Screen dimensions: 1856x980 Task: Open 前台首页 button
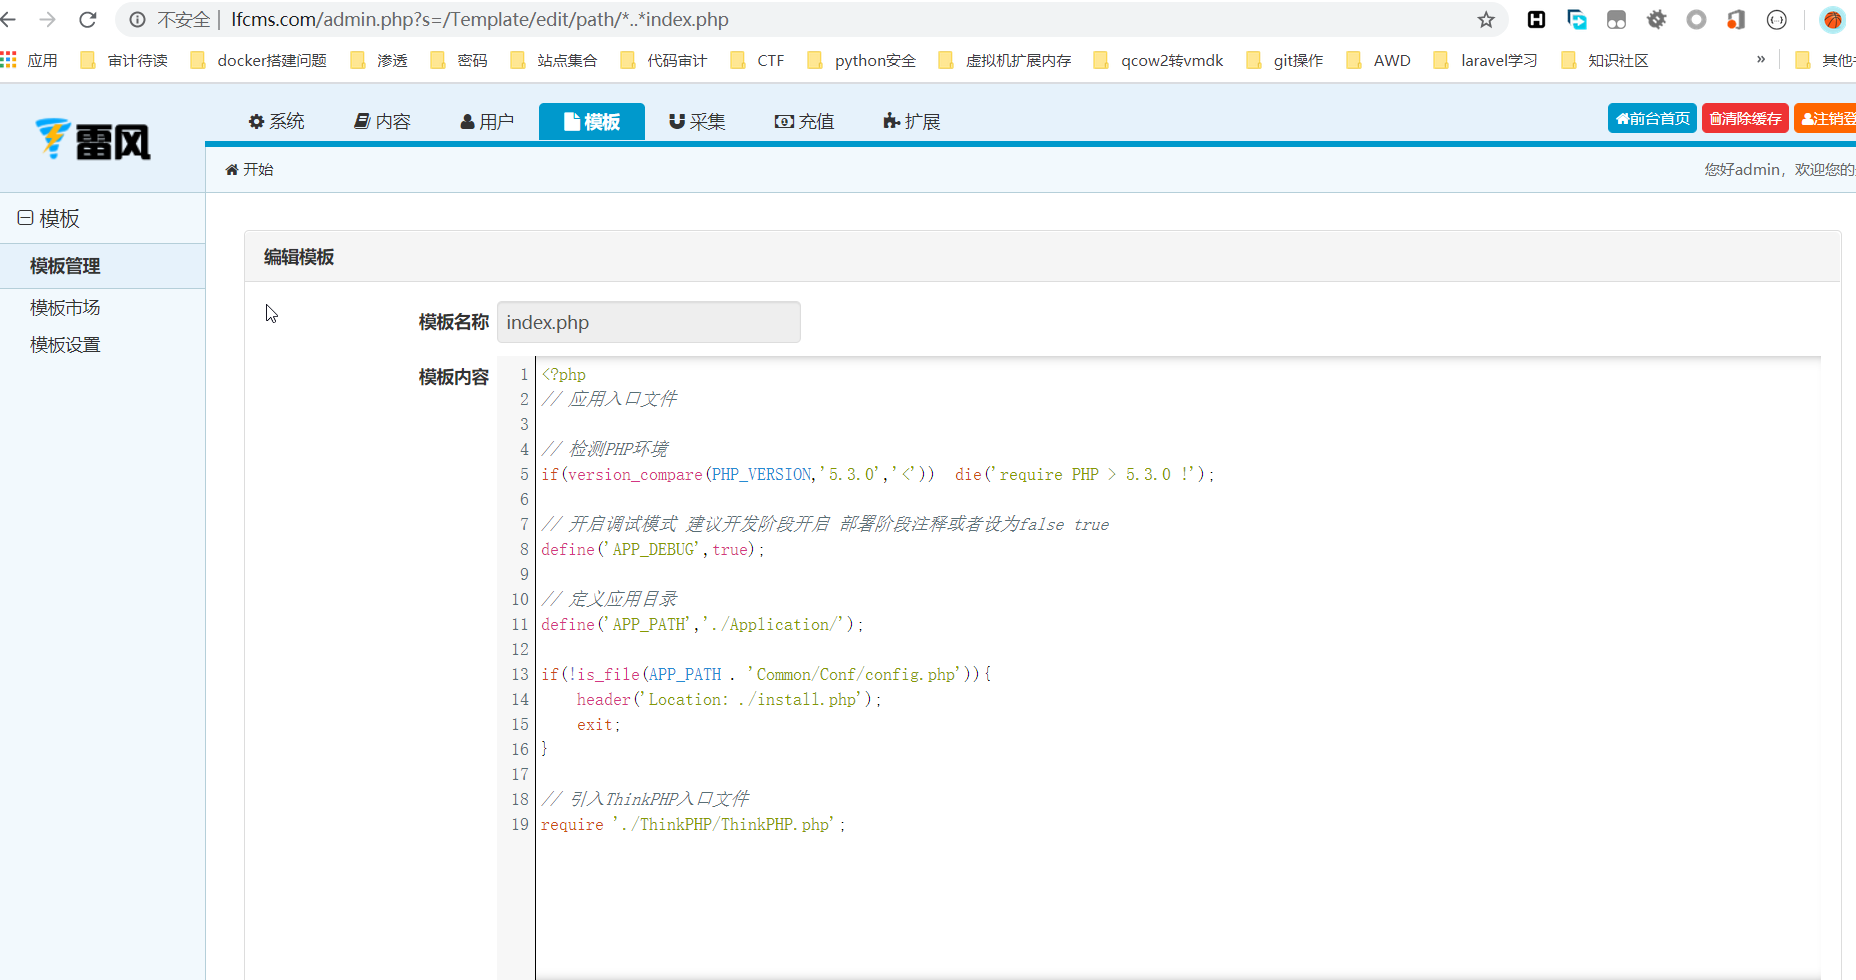pos(1652,118)
